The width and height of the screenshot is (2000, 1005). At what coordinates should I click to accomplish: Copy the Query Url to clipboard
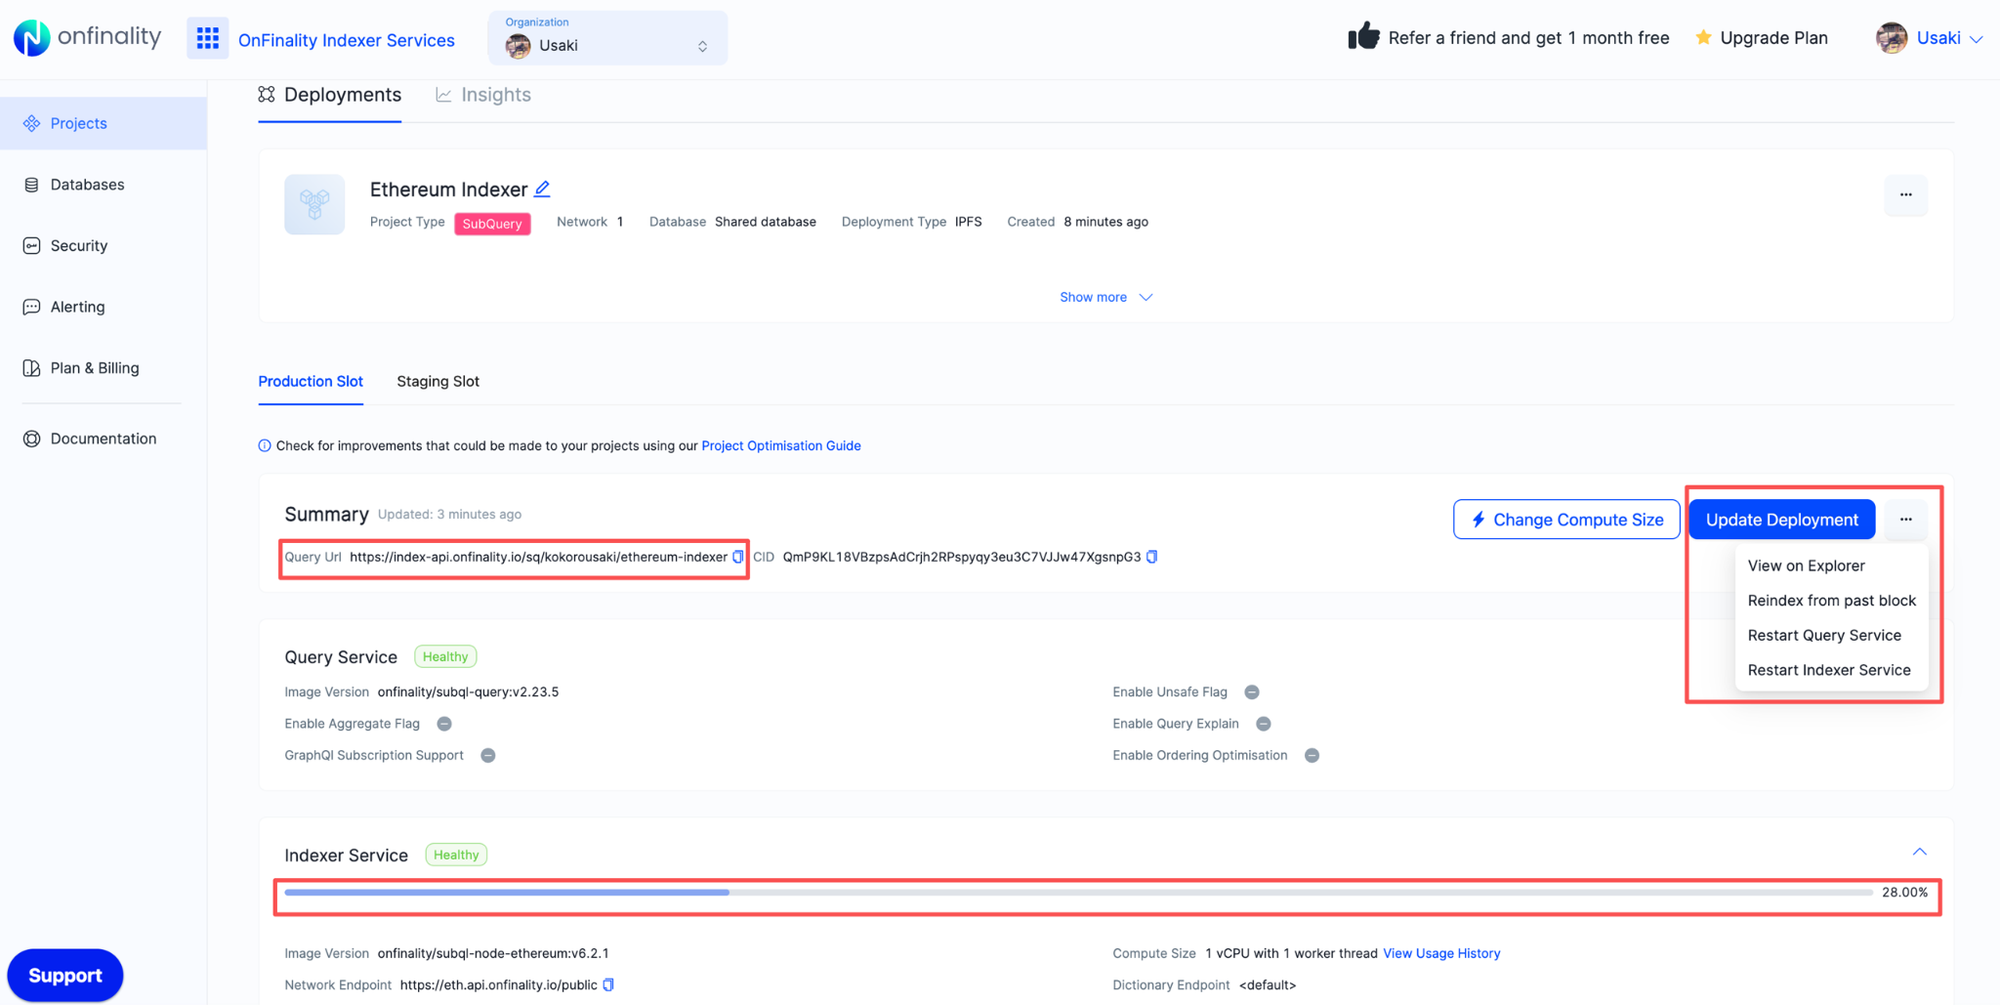(x=737, y=557)
